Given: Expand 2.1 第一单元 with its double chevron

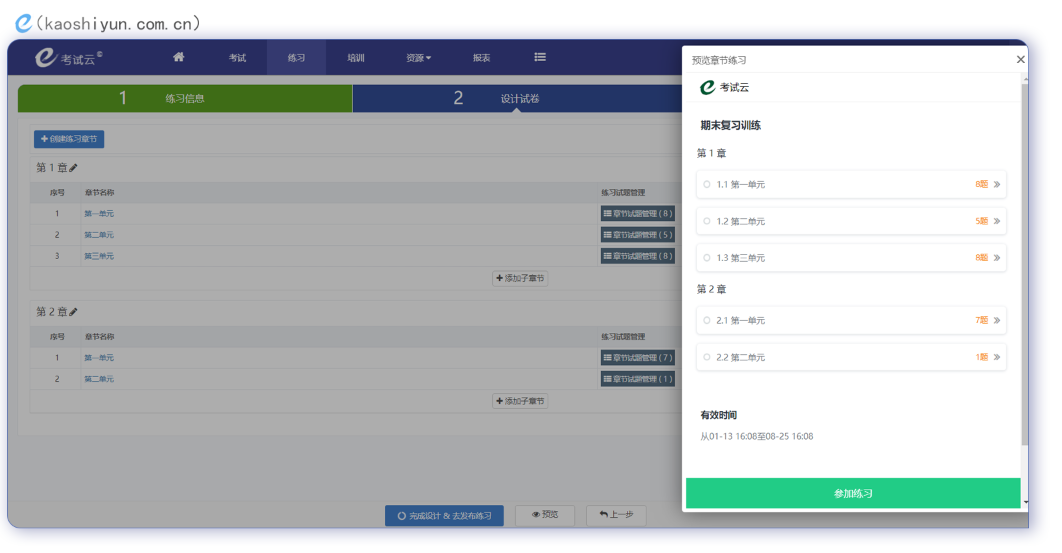Looking at the screenshot, I should point(996,320).
